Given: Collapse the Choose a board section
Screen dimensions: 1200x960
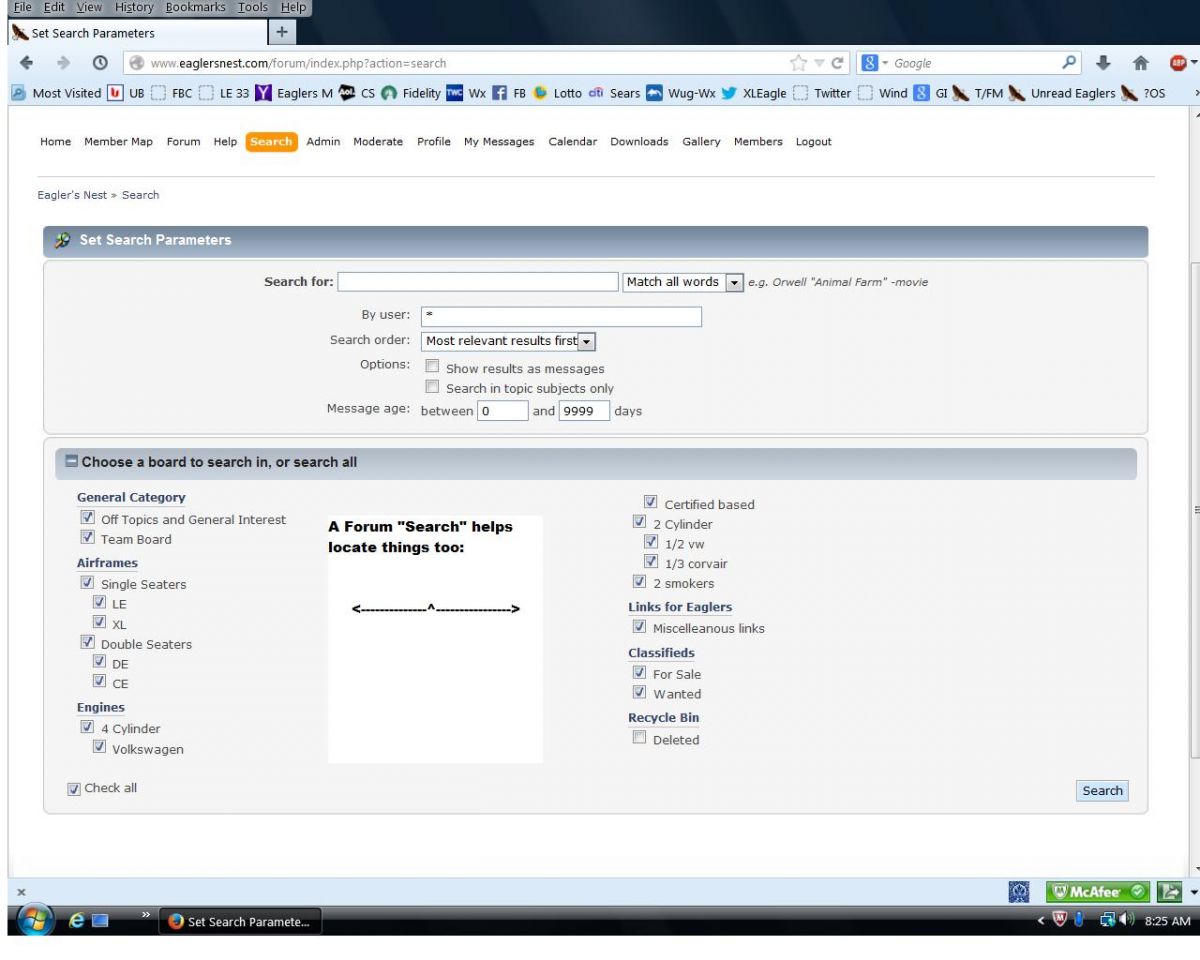Looking at the screenshot, I should tap(72, 463).
